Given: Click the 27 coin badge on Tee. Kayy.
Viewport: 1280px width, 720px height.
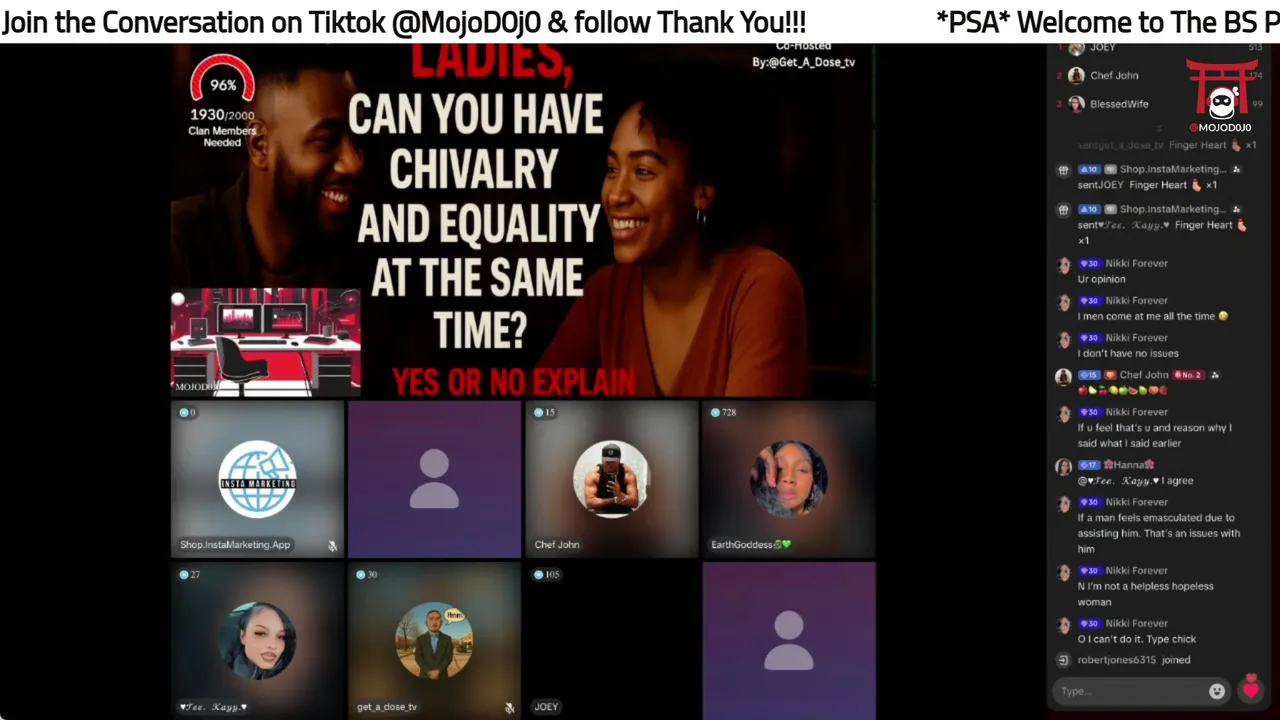Looking at the screenshot, I should (190, 574).
